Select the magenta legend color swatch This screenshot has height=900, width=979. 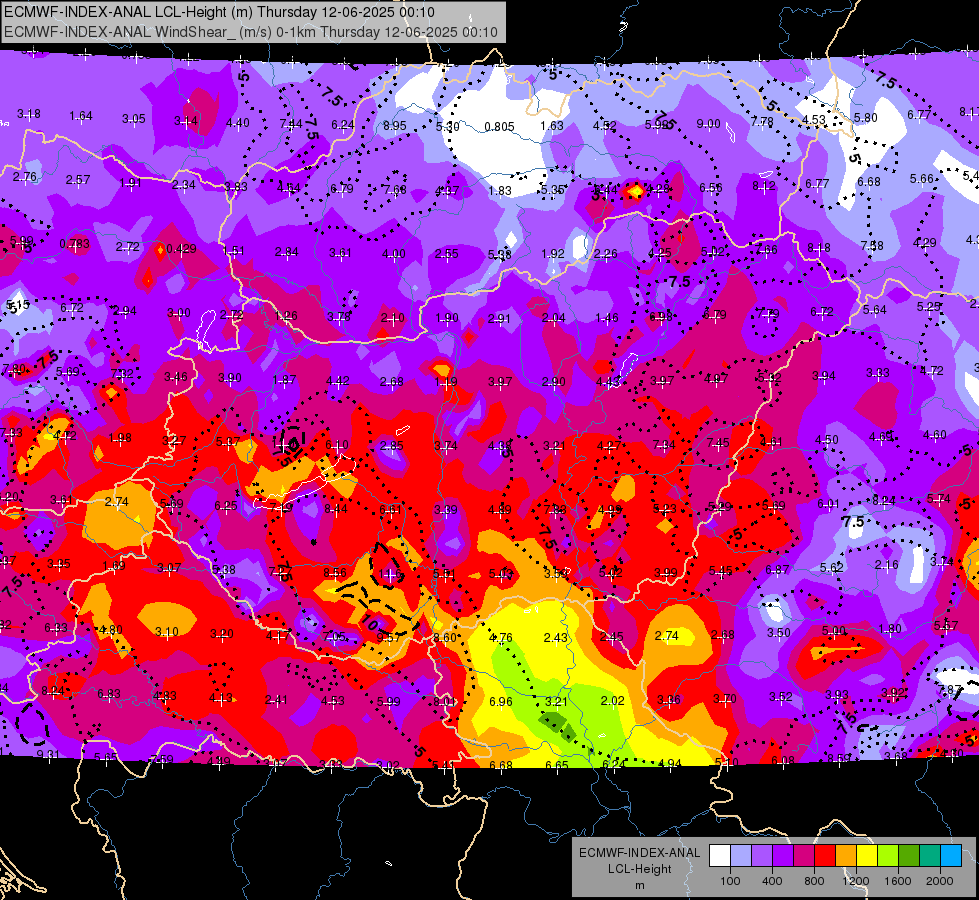(x=804, y=856)
